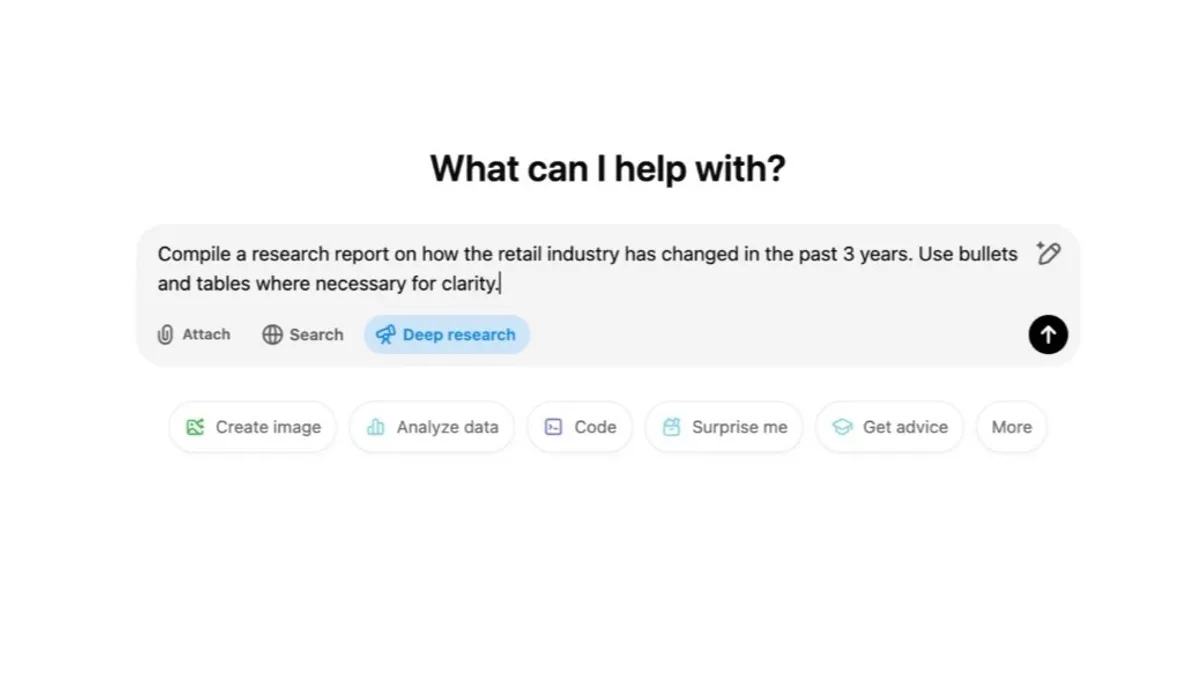Select the Create image suggestion label
Viewport: 1200px width, 676px height.
(x=268, y=427)
